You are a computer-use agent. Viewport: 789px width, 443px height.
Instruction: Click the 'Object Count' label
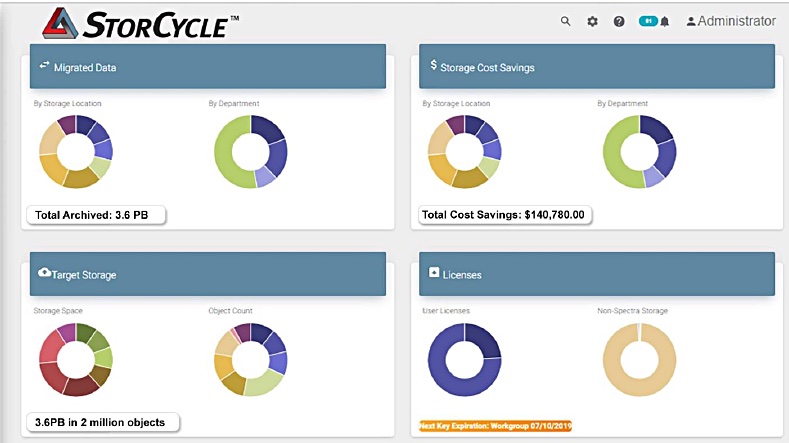[230, 311]
